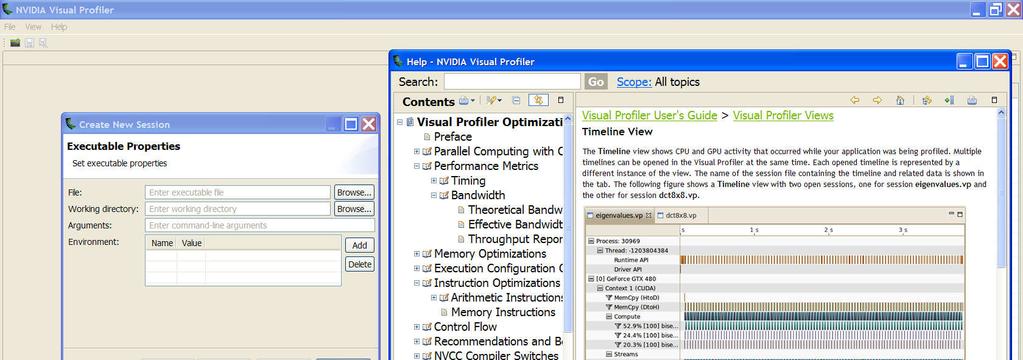Viewport: 1023px width, 360px height.
Task: Collapse the Performance Metrics tree node
Action: click(x=417, y=166)
